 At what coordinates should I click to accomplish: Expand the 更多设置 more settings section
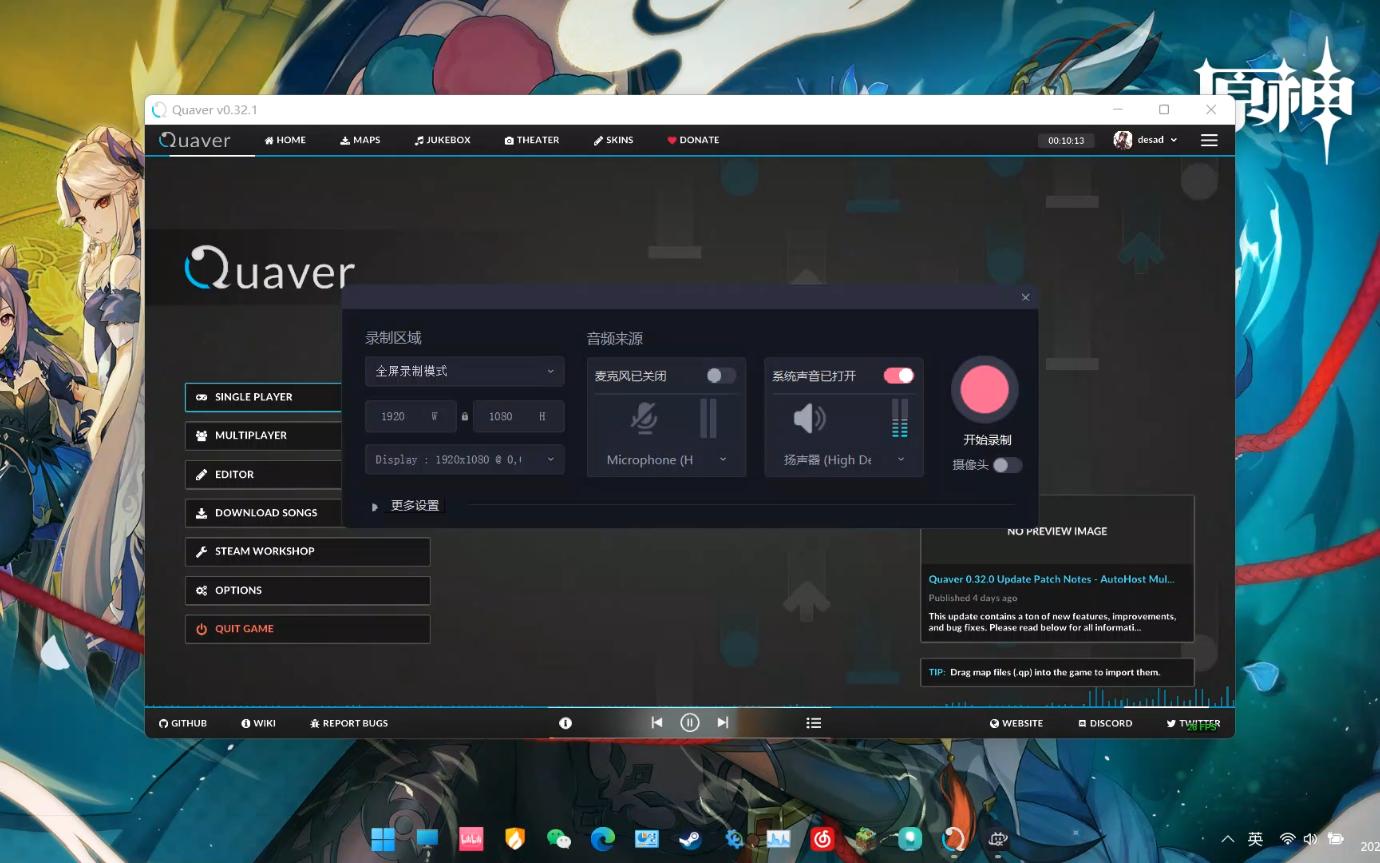(x=405, y=506)
